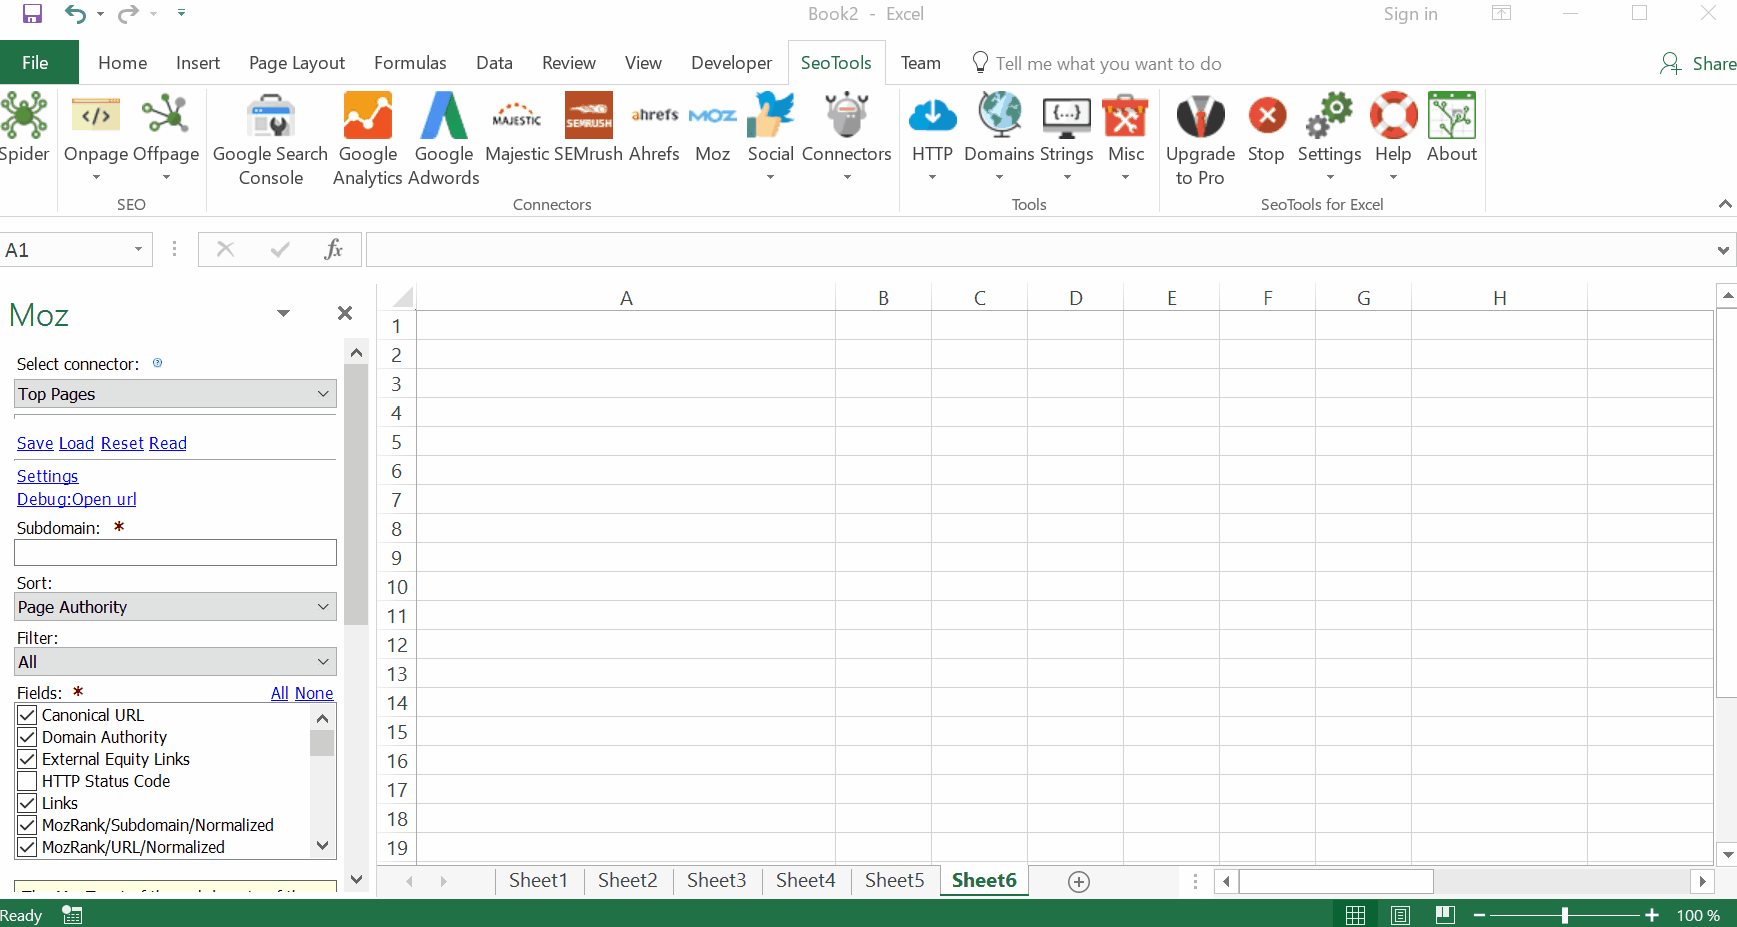Open Customize Quick Access Toolbar dropdown
Screen dimensions: 1737x927
click(181, 14)
